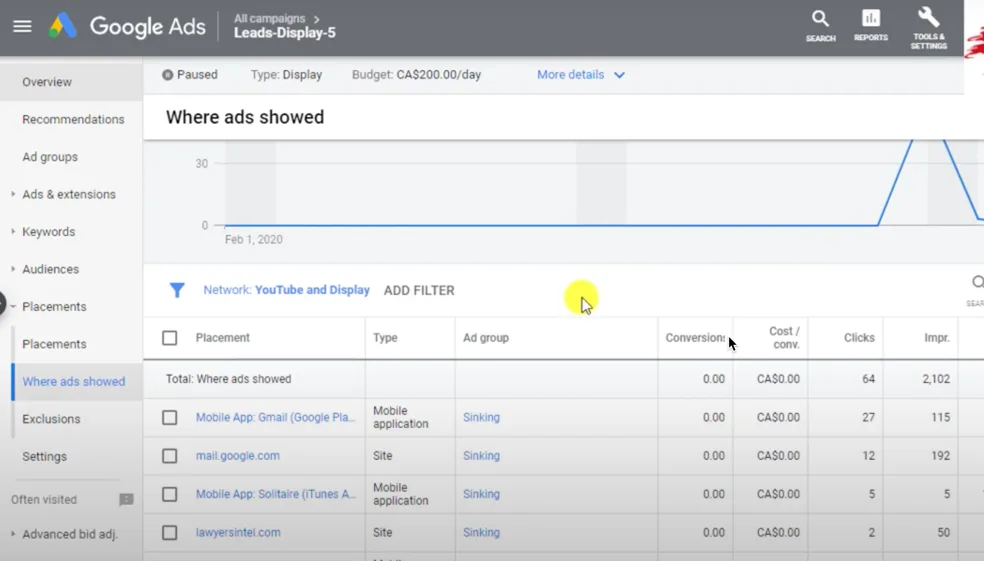Check the Mobile App: Solitaire row checkbox
The width and height of the screenshot is (984, 561).
click(169, 494)
